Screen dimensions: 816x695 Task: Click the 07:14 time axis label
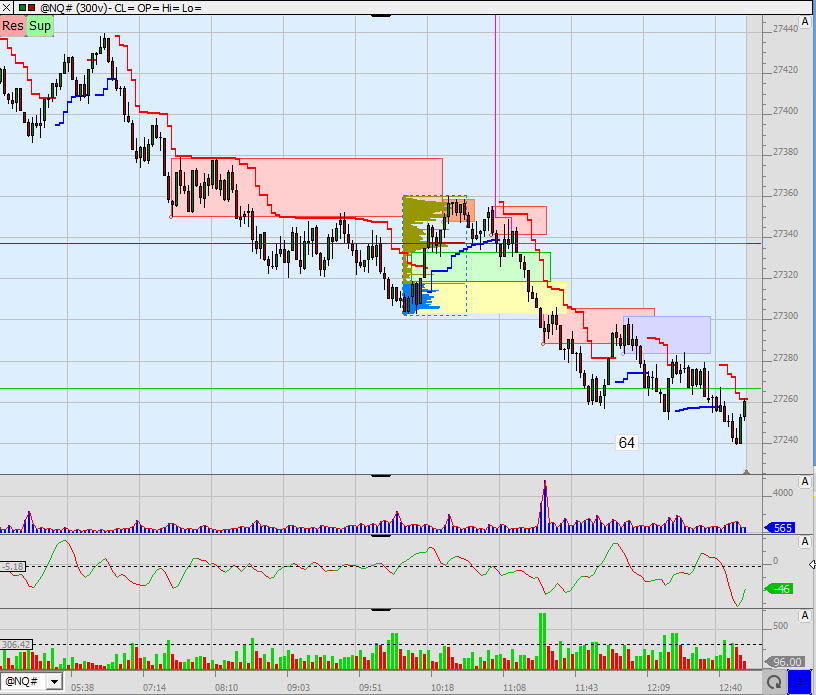click(x=155, y=688)
